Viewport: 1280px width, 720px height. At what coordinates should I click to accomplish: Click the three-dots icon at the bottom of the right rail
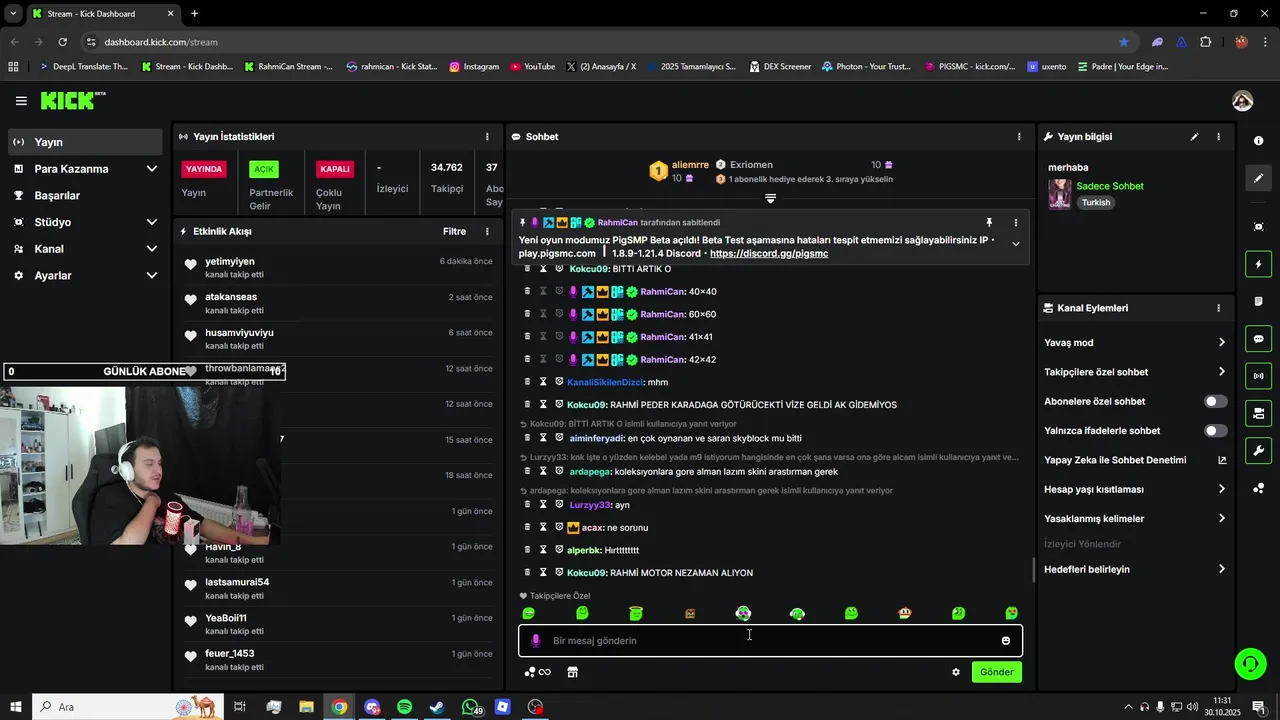1258,488
